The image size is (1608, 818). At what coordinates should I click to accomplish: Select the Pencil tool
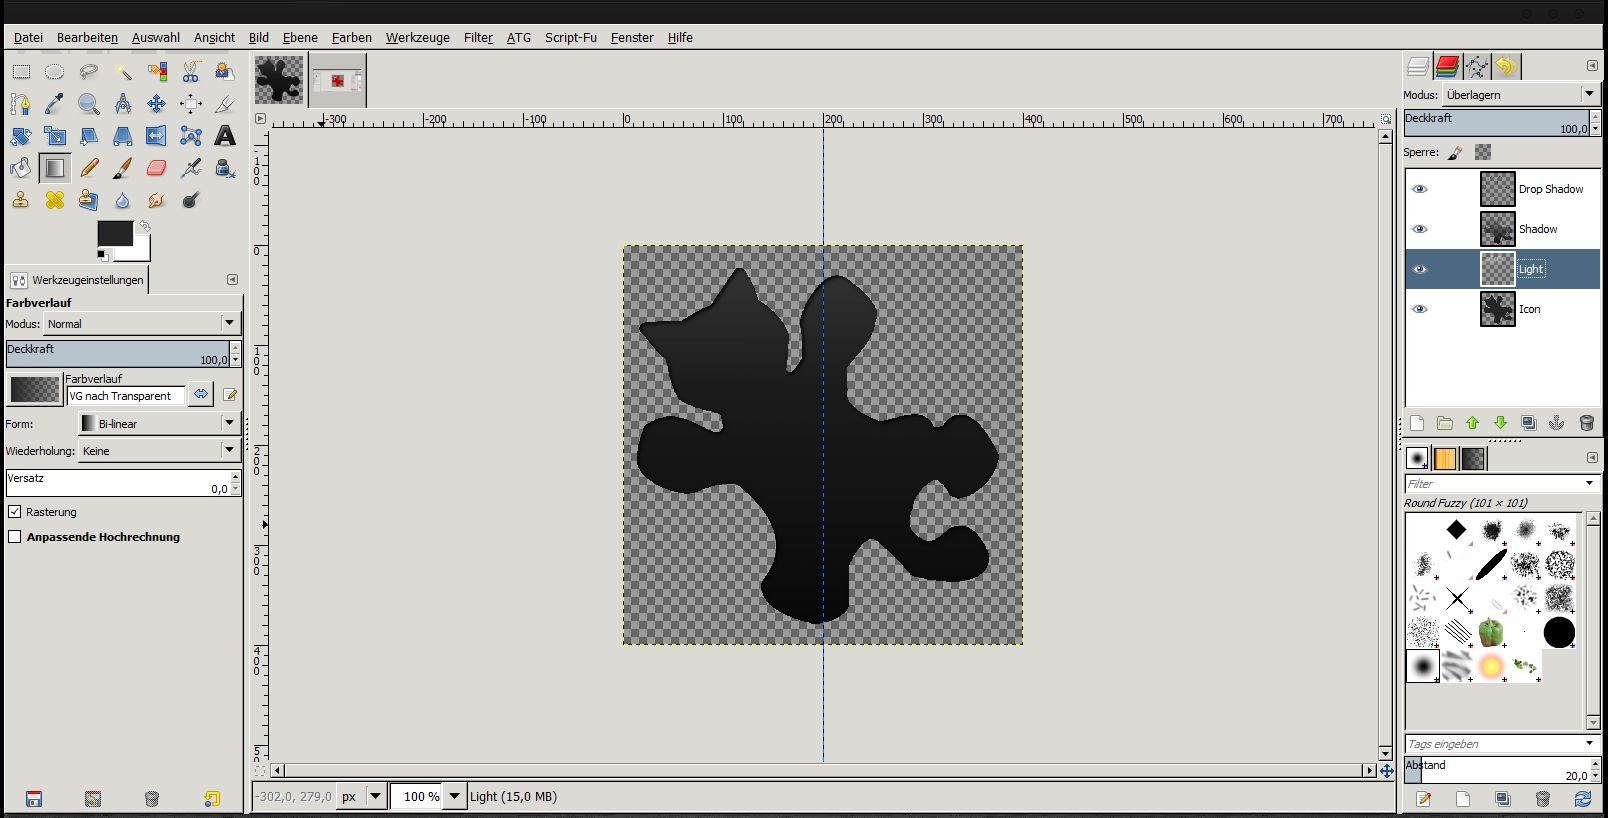(x=89, y=168)
